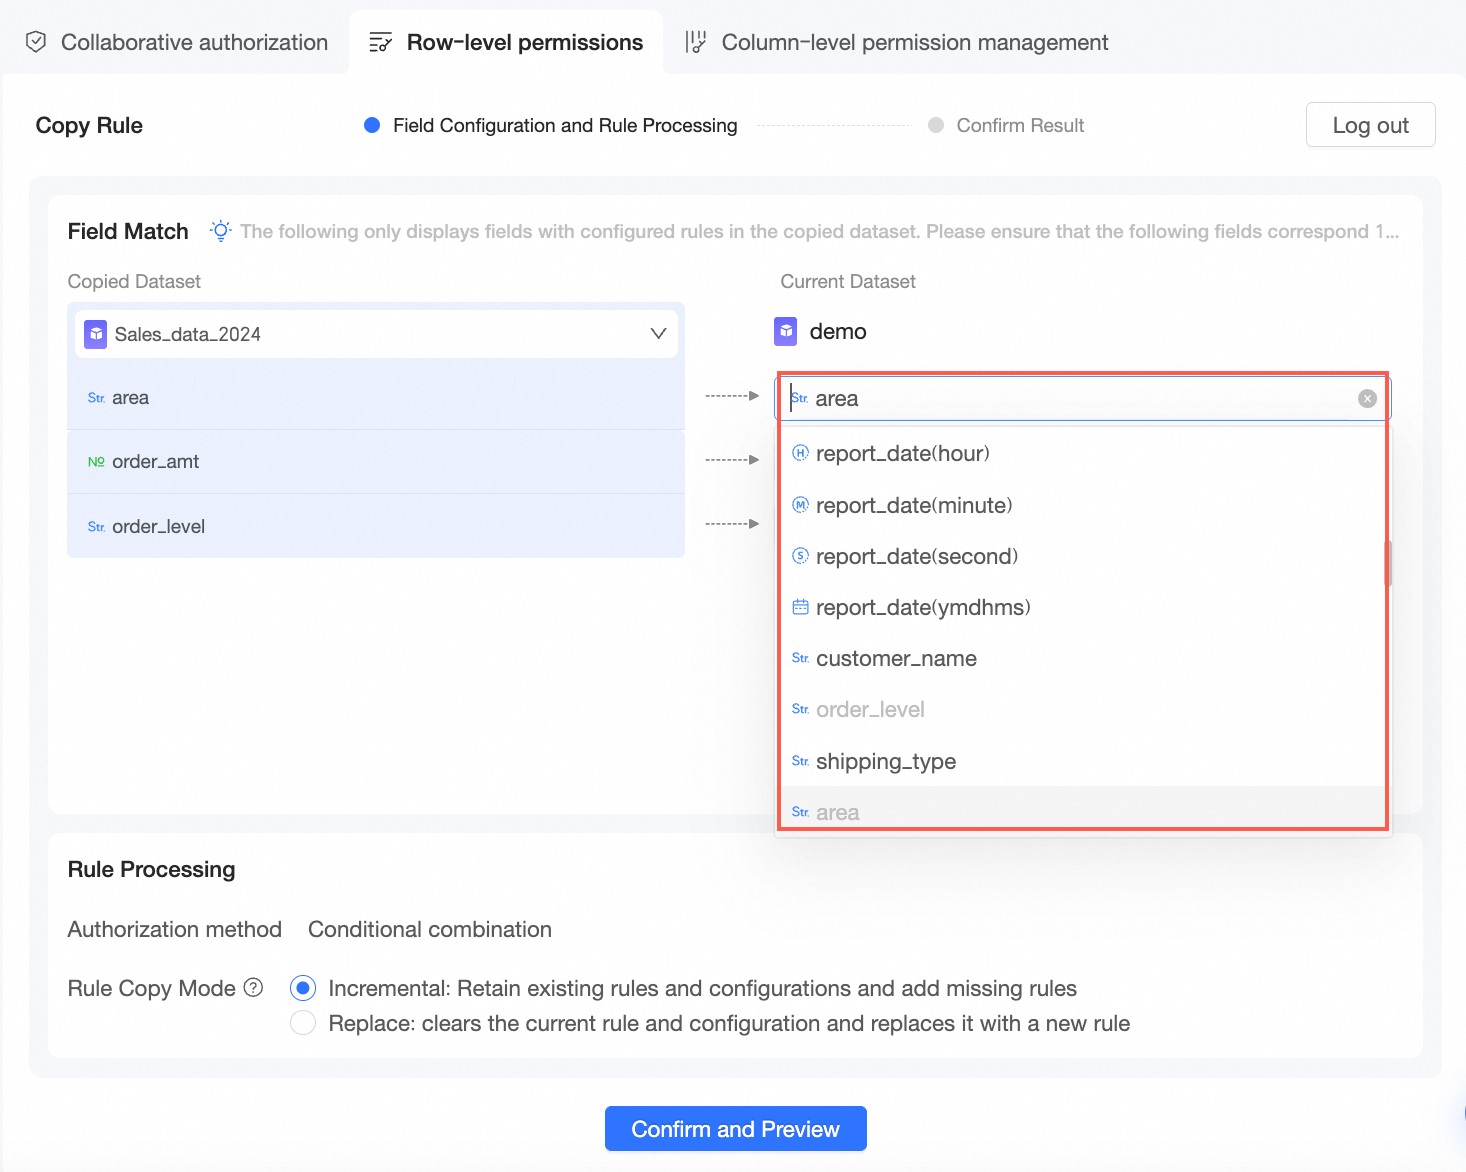Select the Replace rule copy mode
The image size is (1466, 1172).
(303, 1023)
